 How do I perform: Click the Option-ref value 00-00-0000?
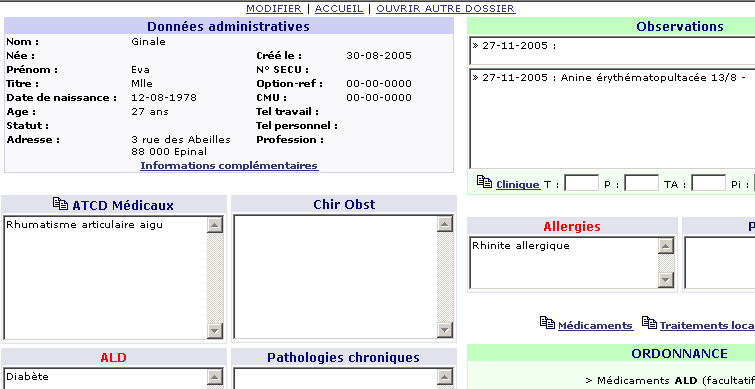[x=379, y=84]
